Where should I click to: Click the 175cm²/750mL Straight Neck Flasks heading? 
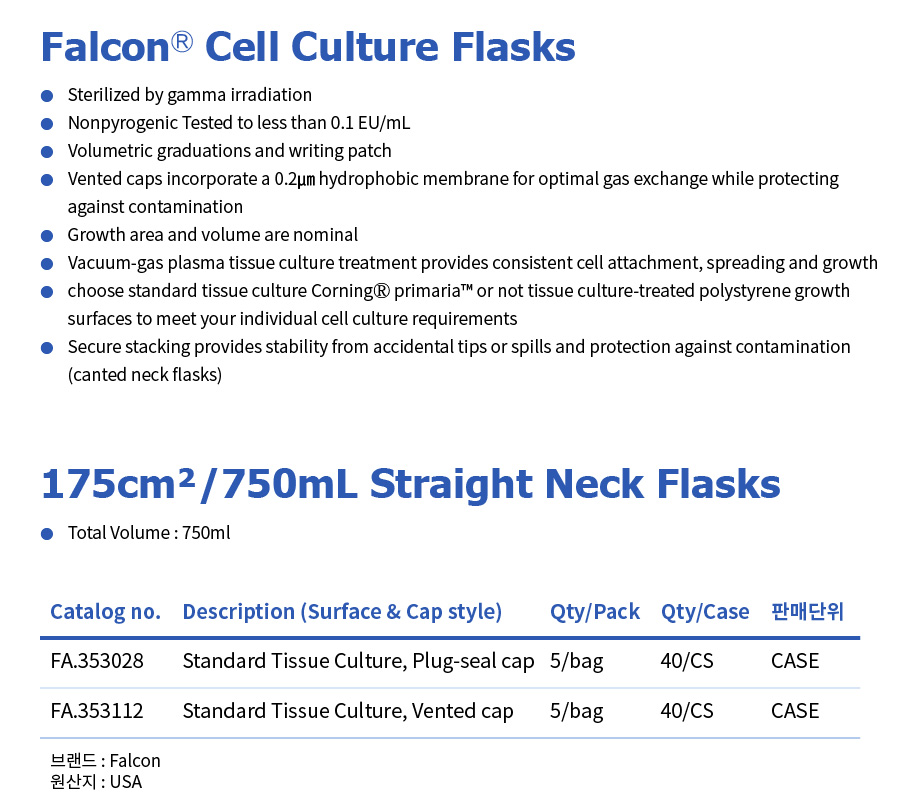pos(410,484)
